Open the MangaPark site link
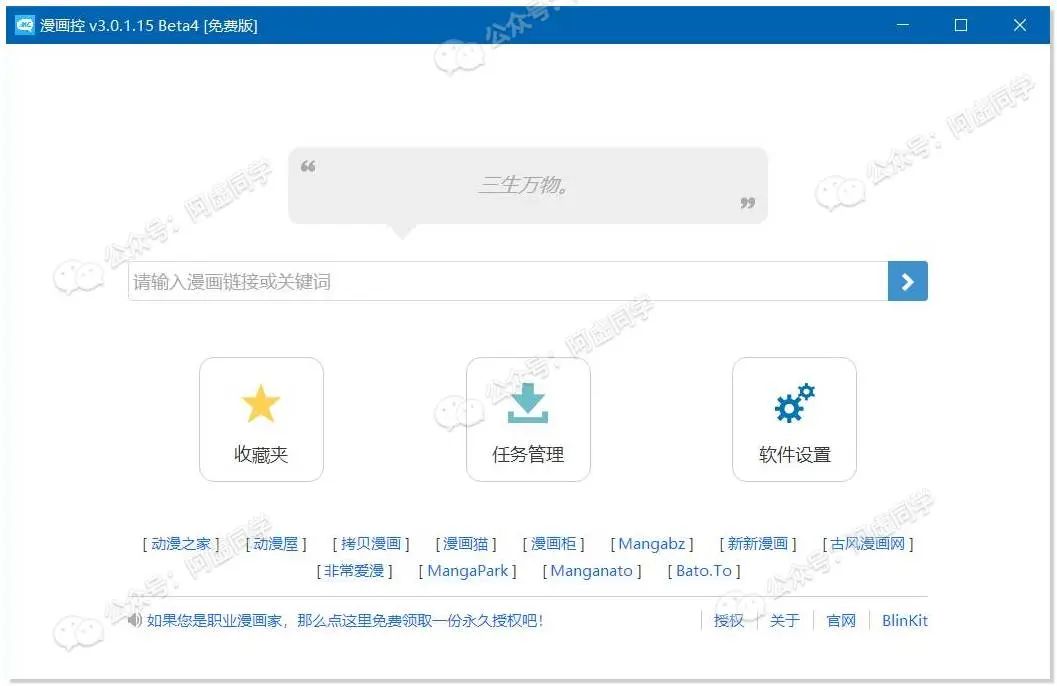Screen dimensions: 1057x686 pos(468,571)
